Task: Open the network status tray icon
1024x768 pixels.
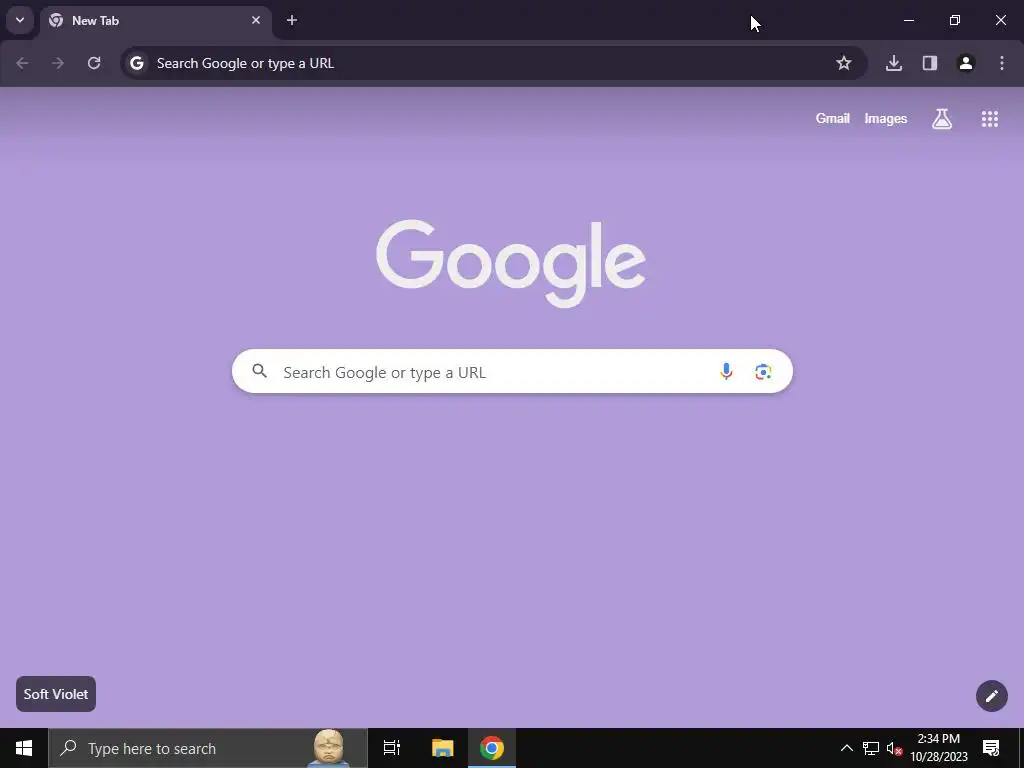Action: [871, 748]
